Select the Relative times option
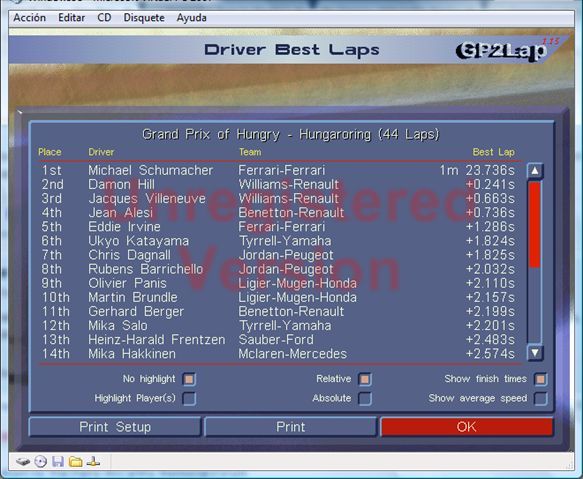The image size is (583, 479). coord(364,379)
